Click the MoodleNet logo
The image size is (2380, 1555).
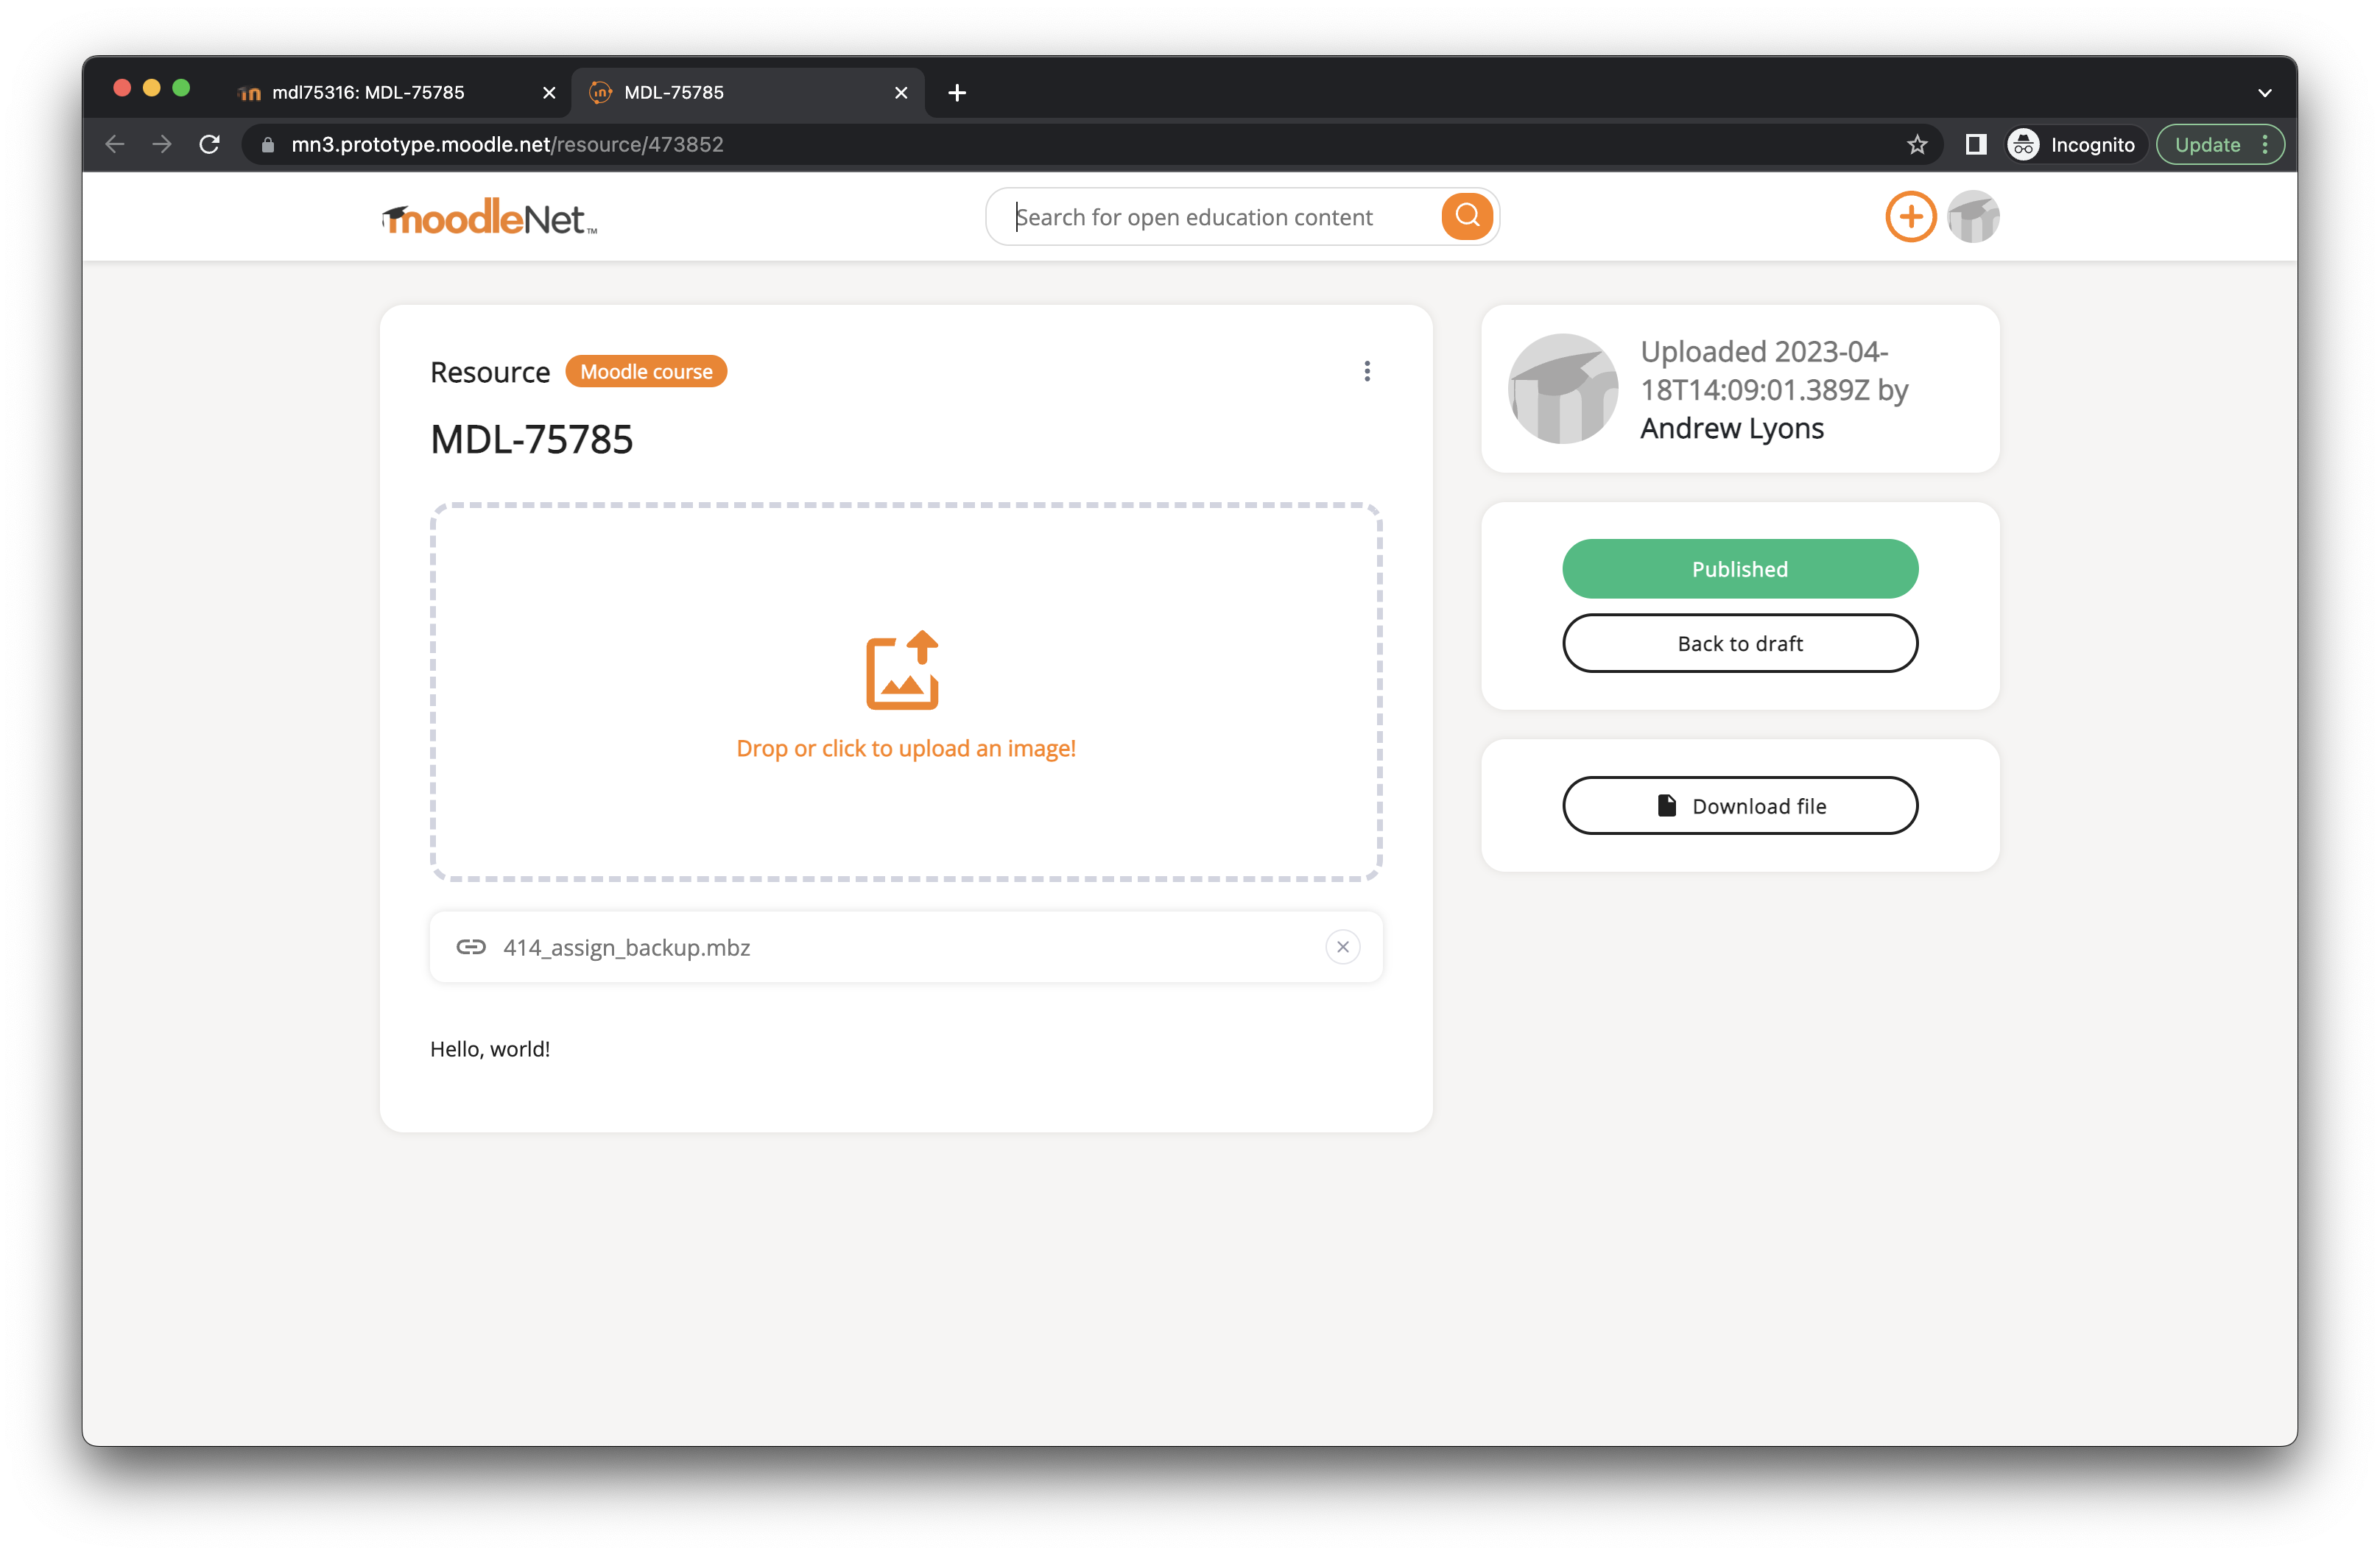coord(489,216)
